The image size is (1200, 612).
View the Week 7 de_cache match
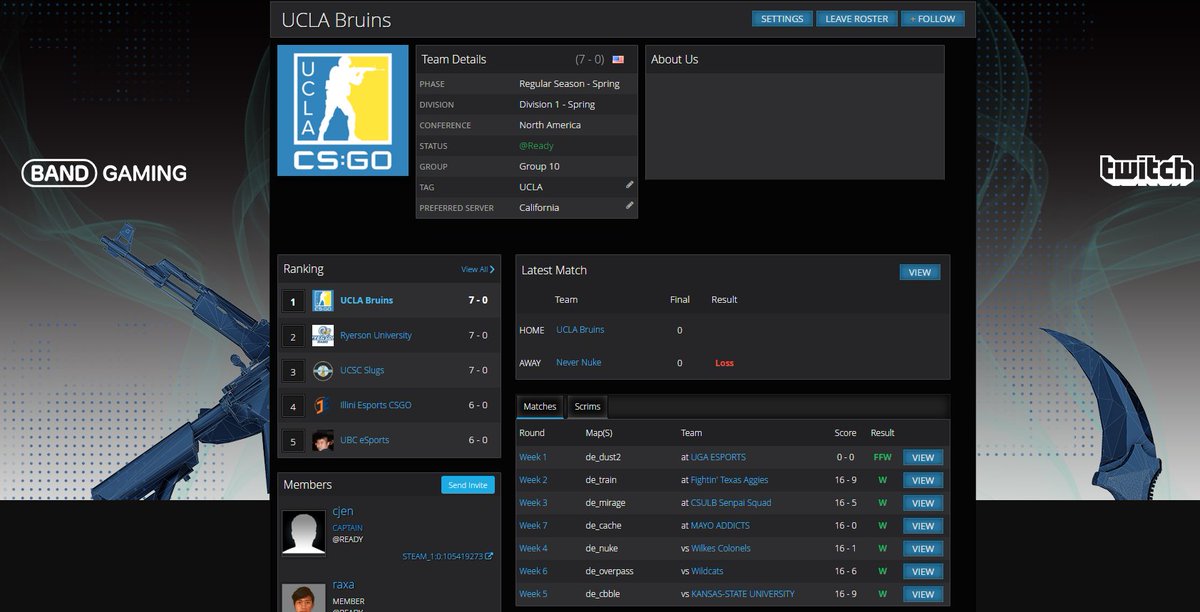[923, 526]
